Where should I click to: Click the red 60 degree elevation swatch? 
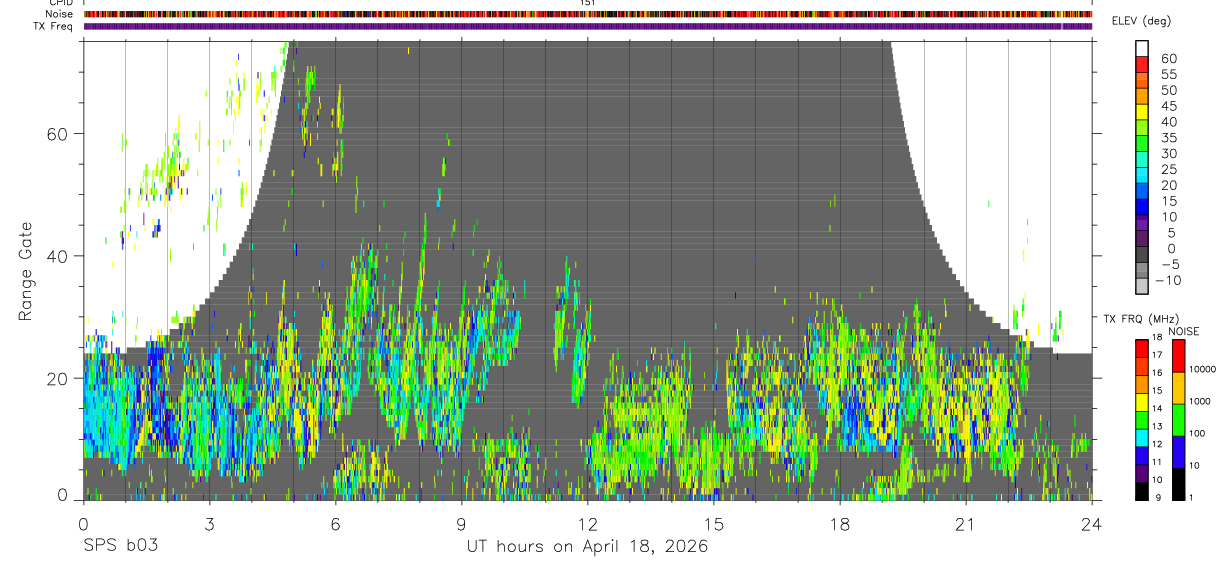click(1142, 63)
